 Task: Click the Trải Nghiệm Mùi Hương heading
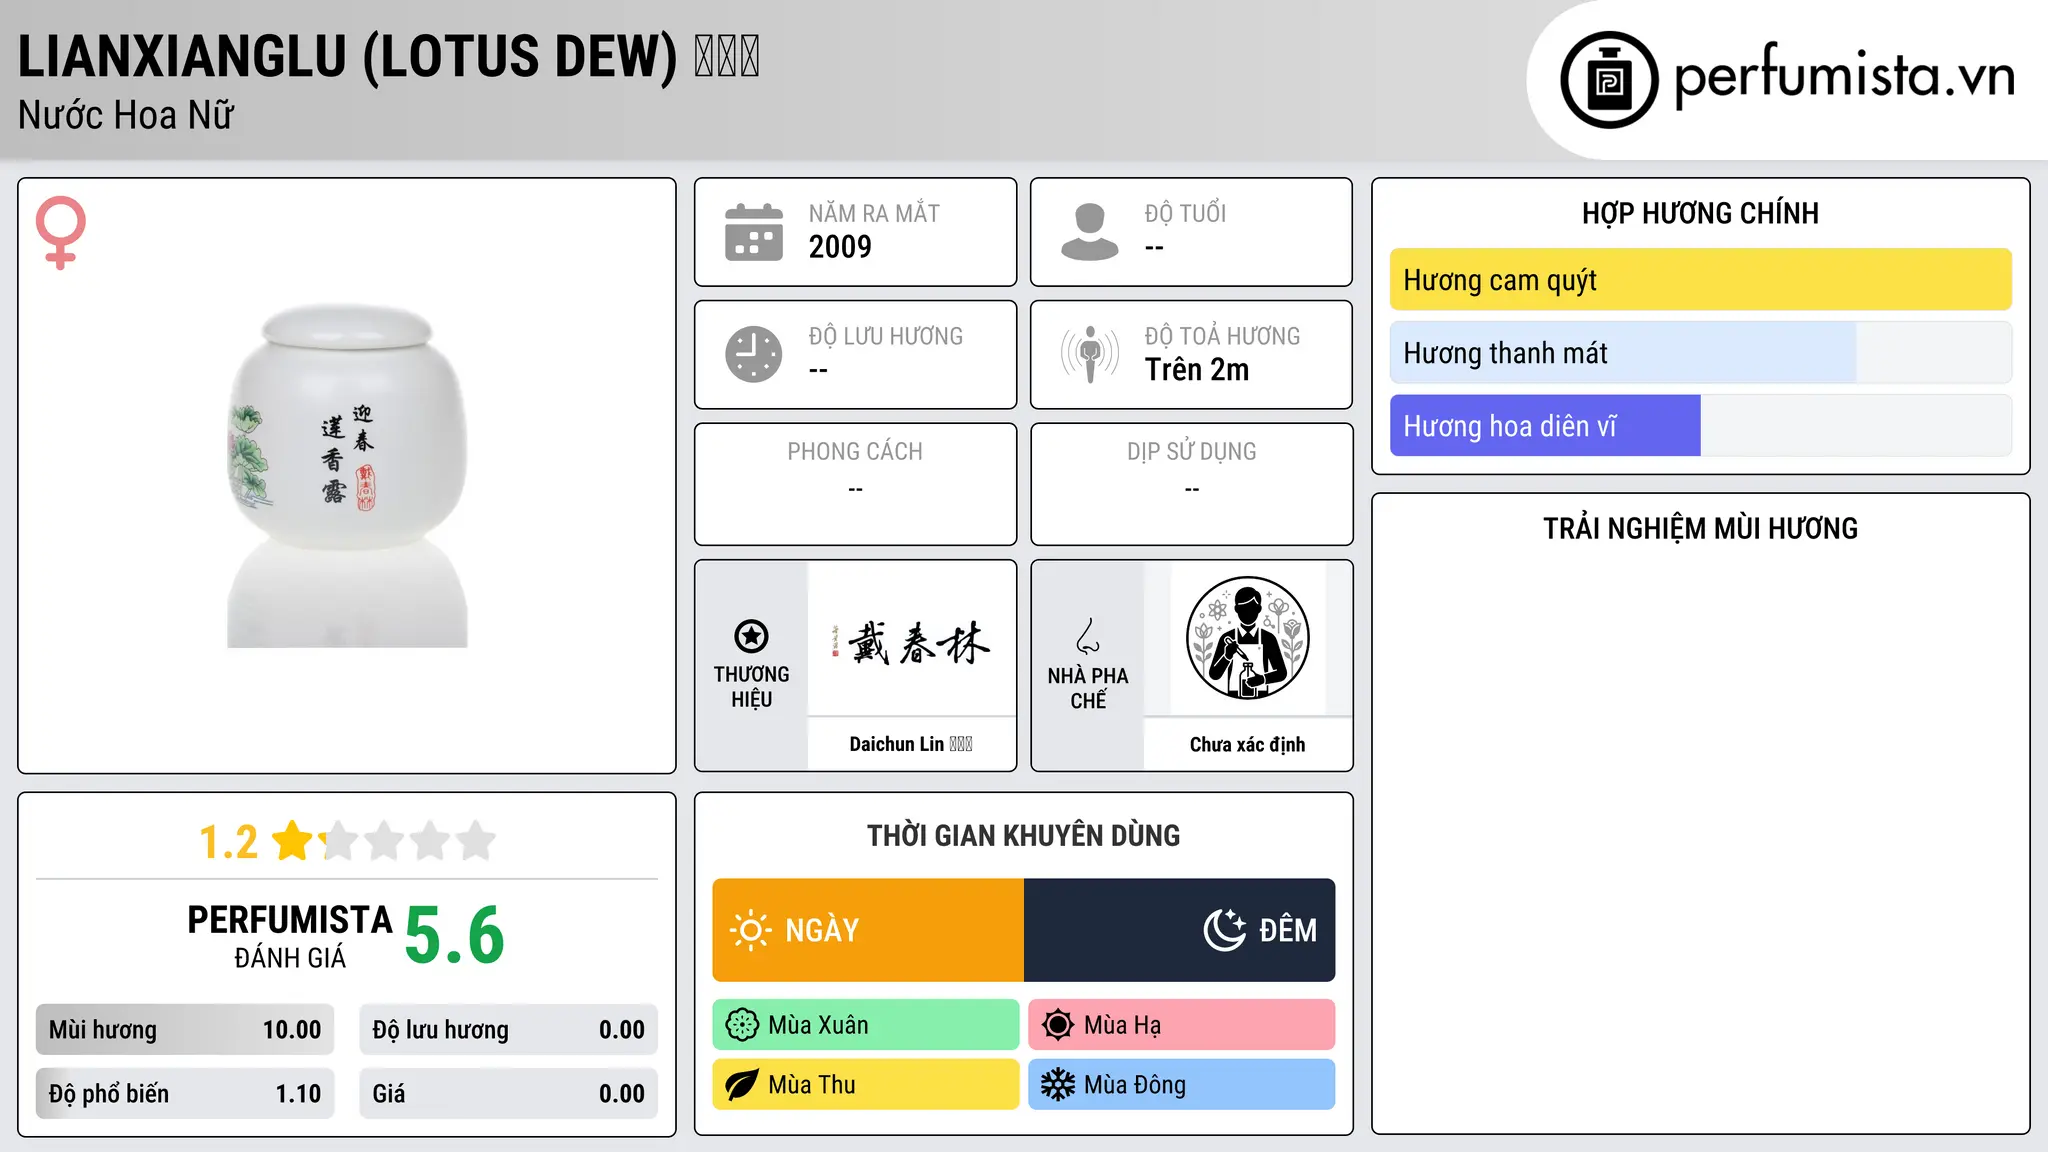1700,529
